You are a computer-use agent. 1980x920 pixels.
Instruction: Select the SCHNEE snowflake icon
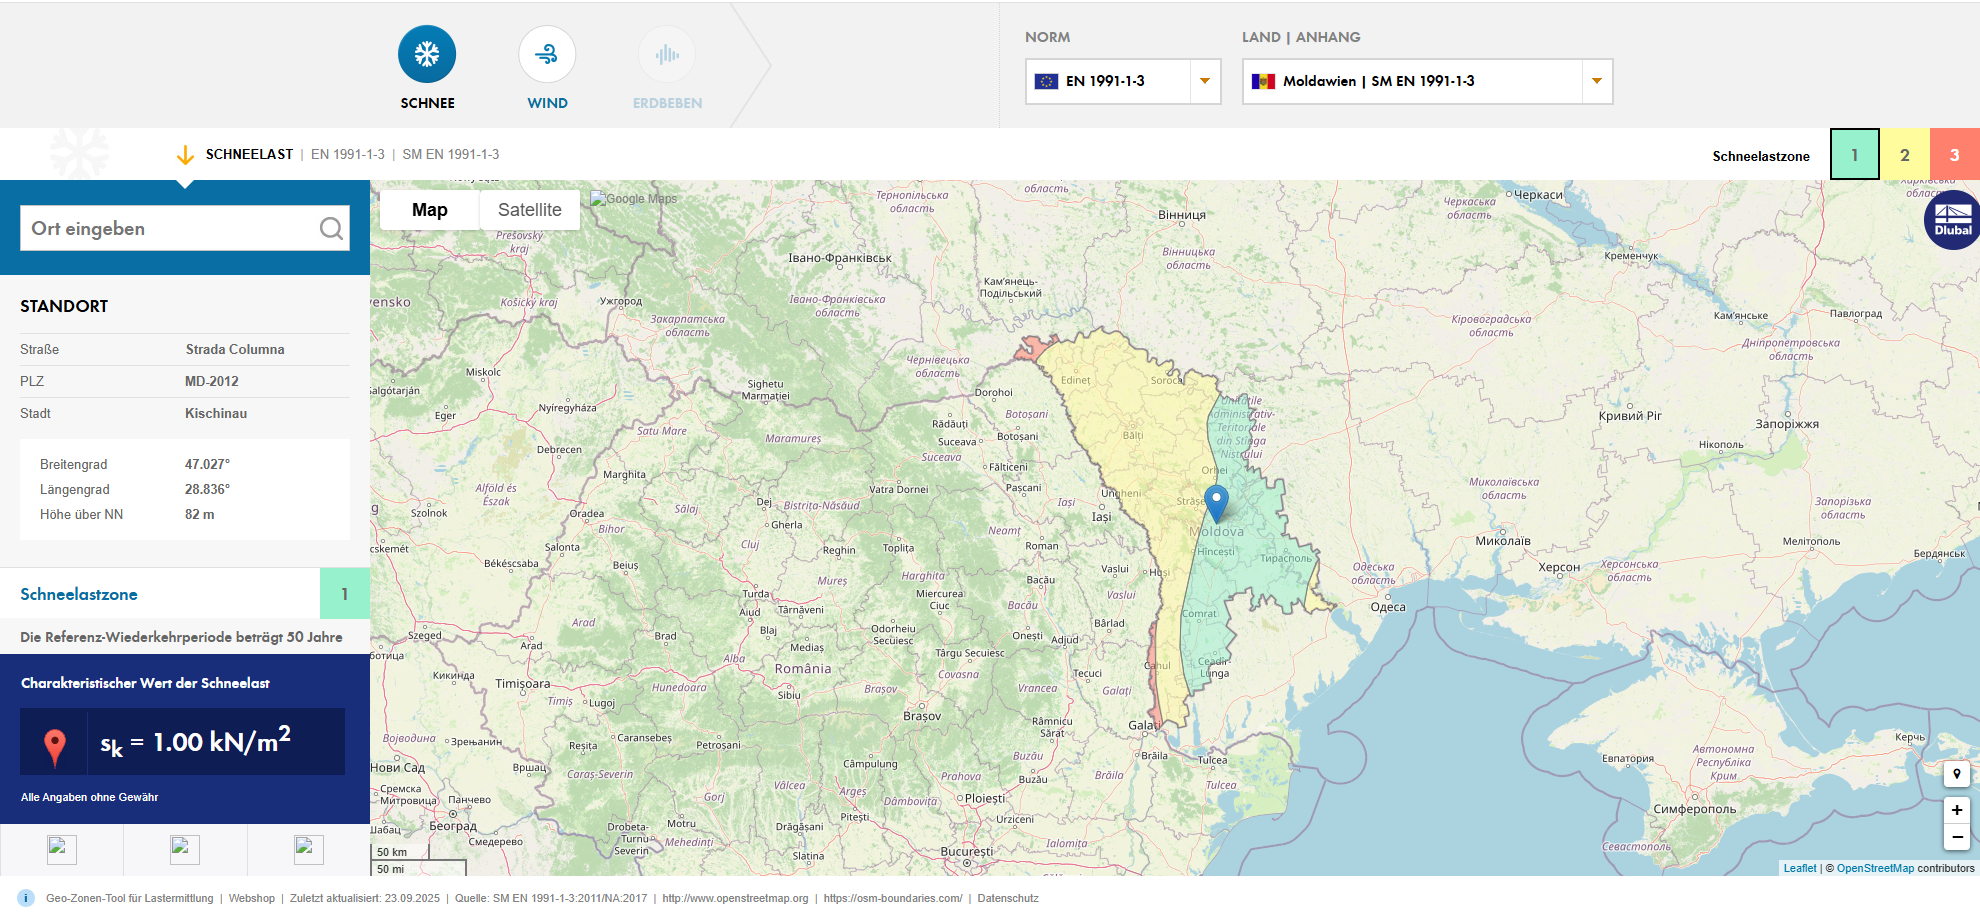pos(427,55)
